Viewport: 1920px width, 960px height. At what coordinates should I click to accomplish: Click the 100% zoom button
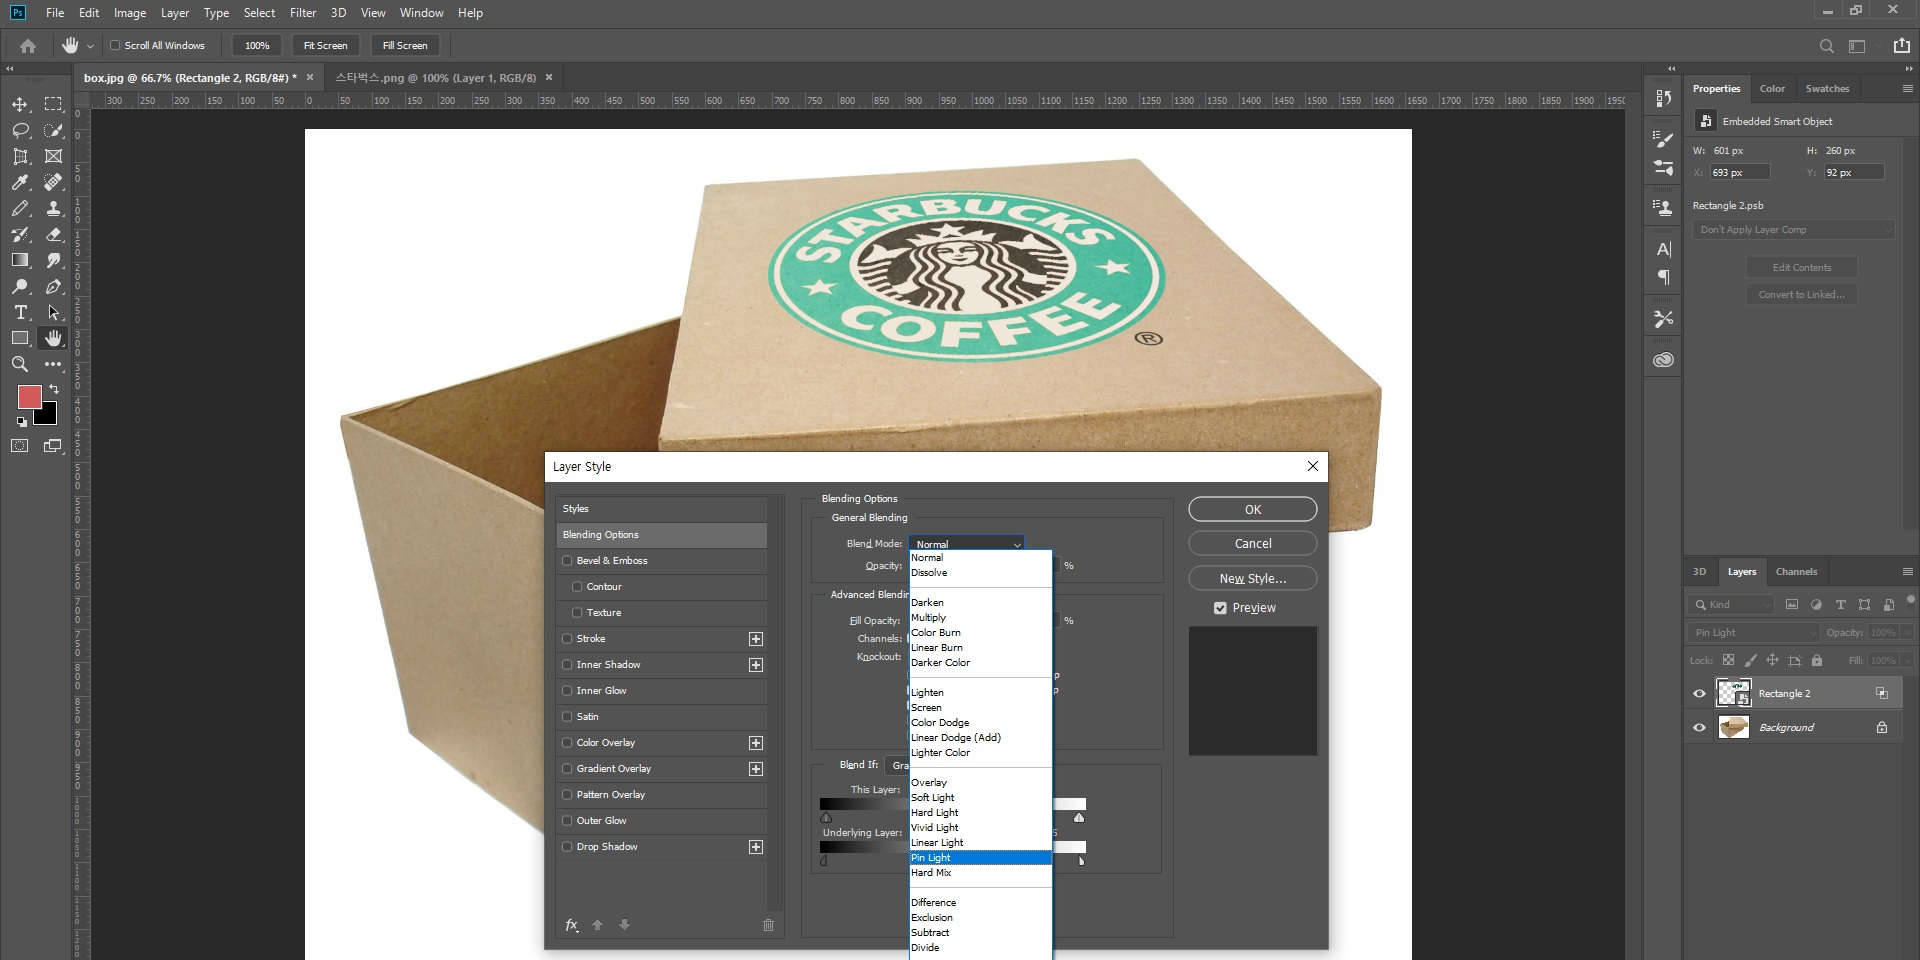[257, 45]
